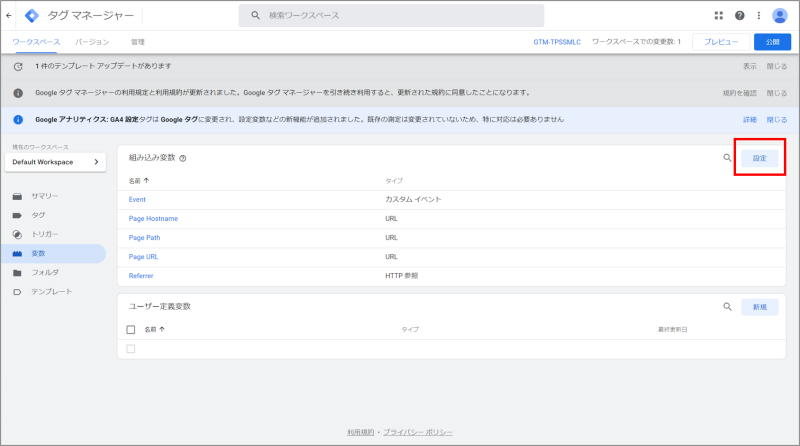Click 新規 to create a user-defined variable
The width and height of the screenshot is (800, 446).
(760, 307)
